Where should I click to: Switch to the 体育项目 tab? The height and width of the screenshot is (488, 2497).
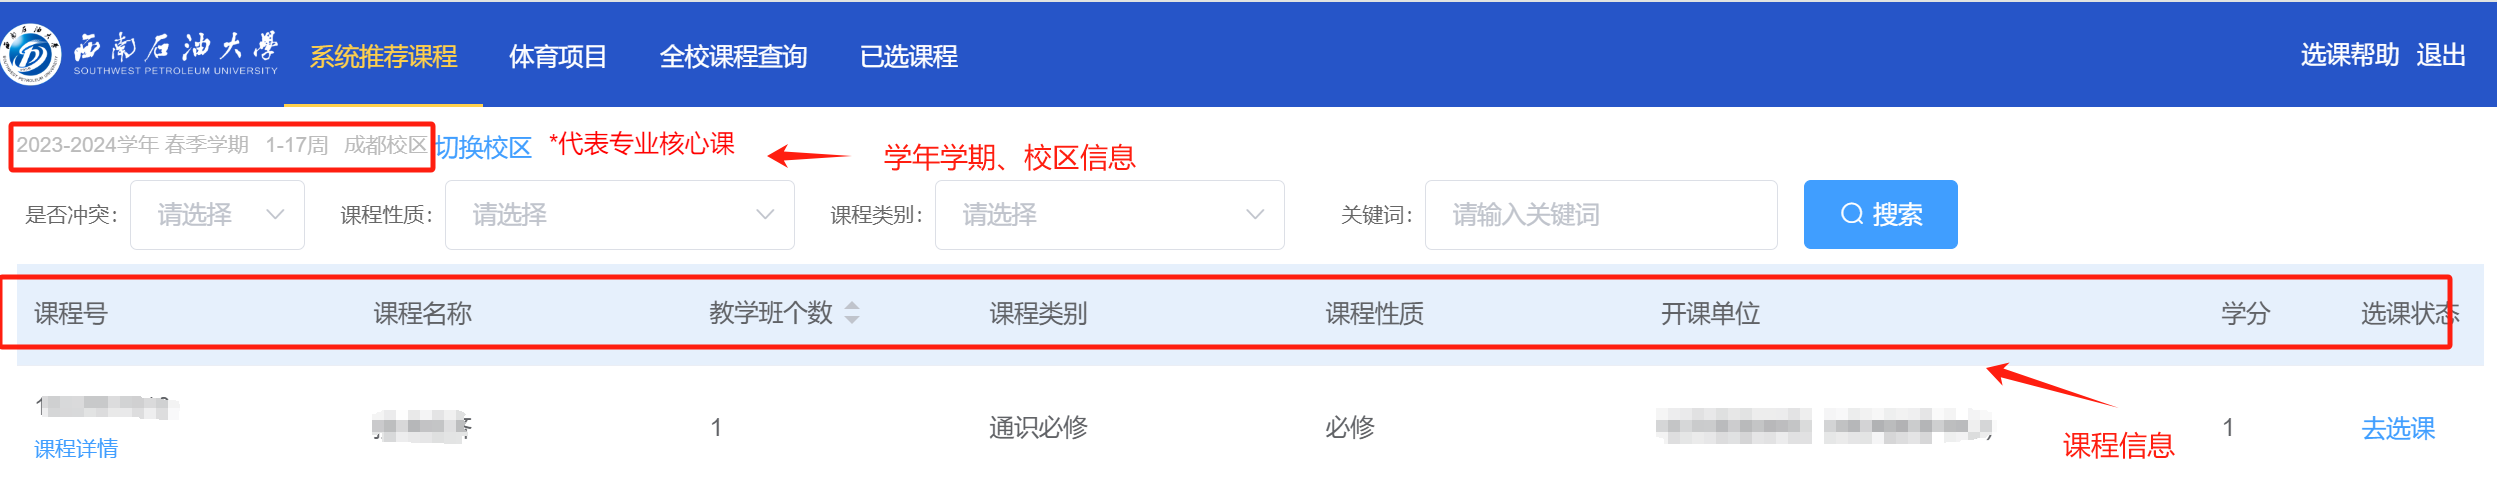coord(557,56)
